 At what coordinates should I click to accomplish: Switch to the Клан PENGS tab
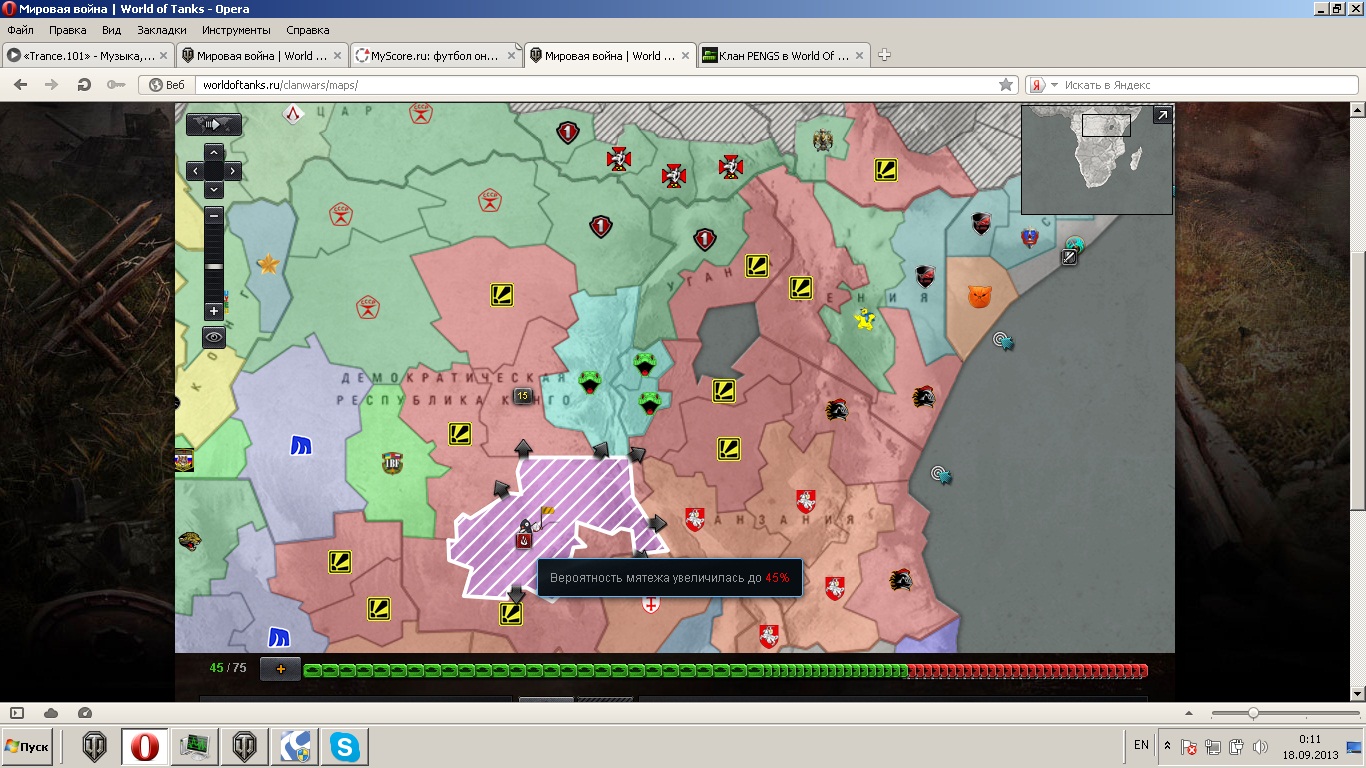[784, 56]
